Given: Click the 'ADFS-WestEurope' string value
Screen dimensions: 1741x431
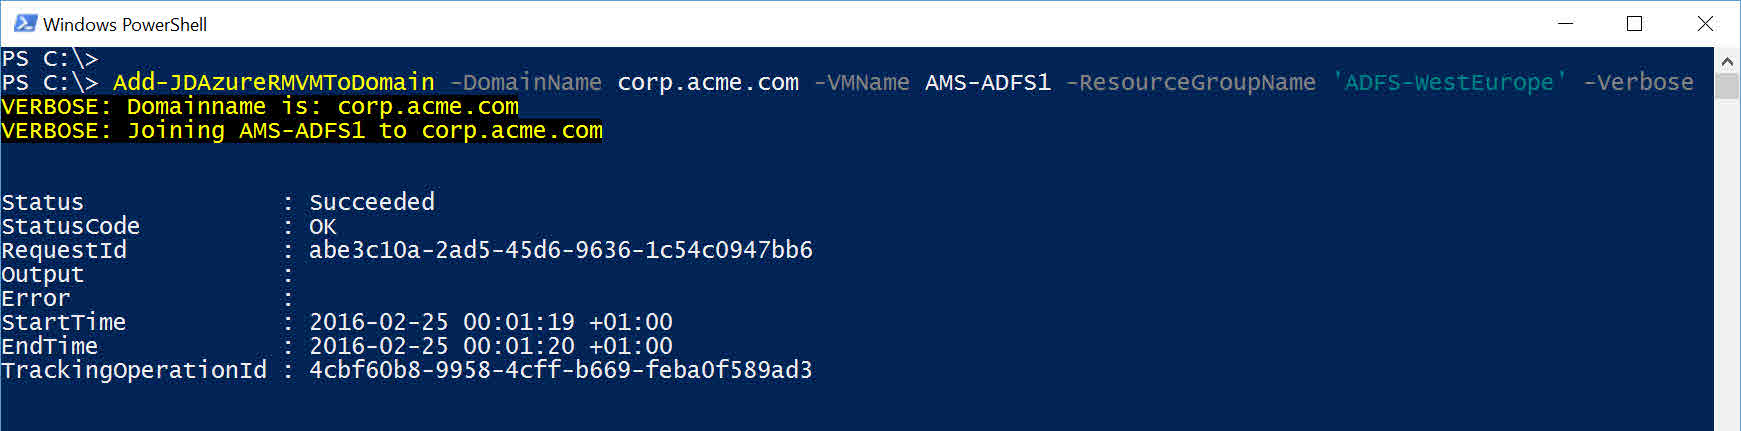Looking at the screenshot, I should (x=1449, y=82).
